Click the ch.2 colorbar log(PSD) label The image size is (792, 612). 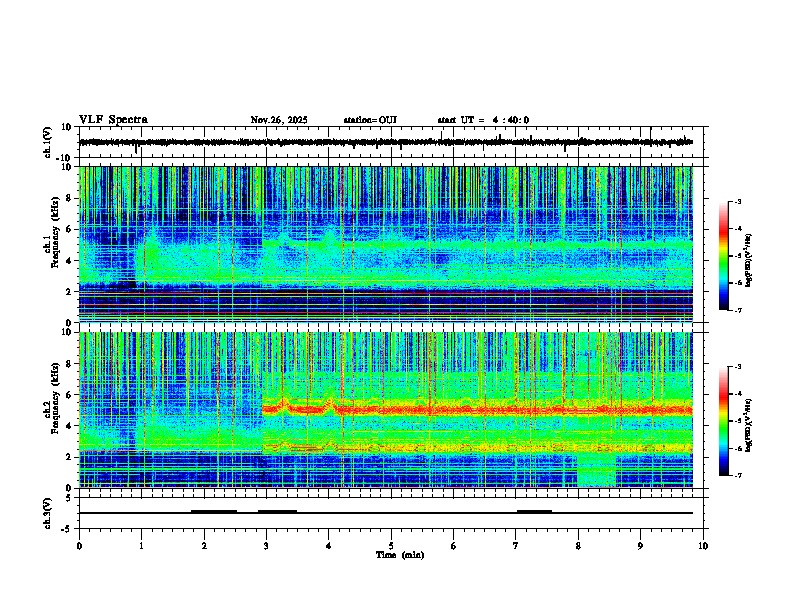pyautogui.click(x=749, y=425)
